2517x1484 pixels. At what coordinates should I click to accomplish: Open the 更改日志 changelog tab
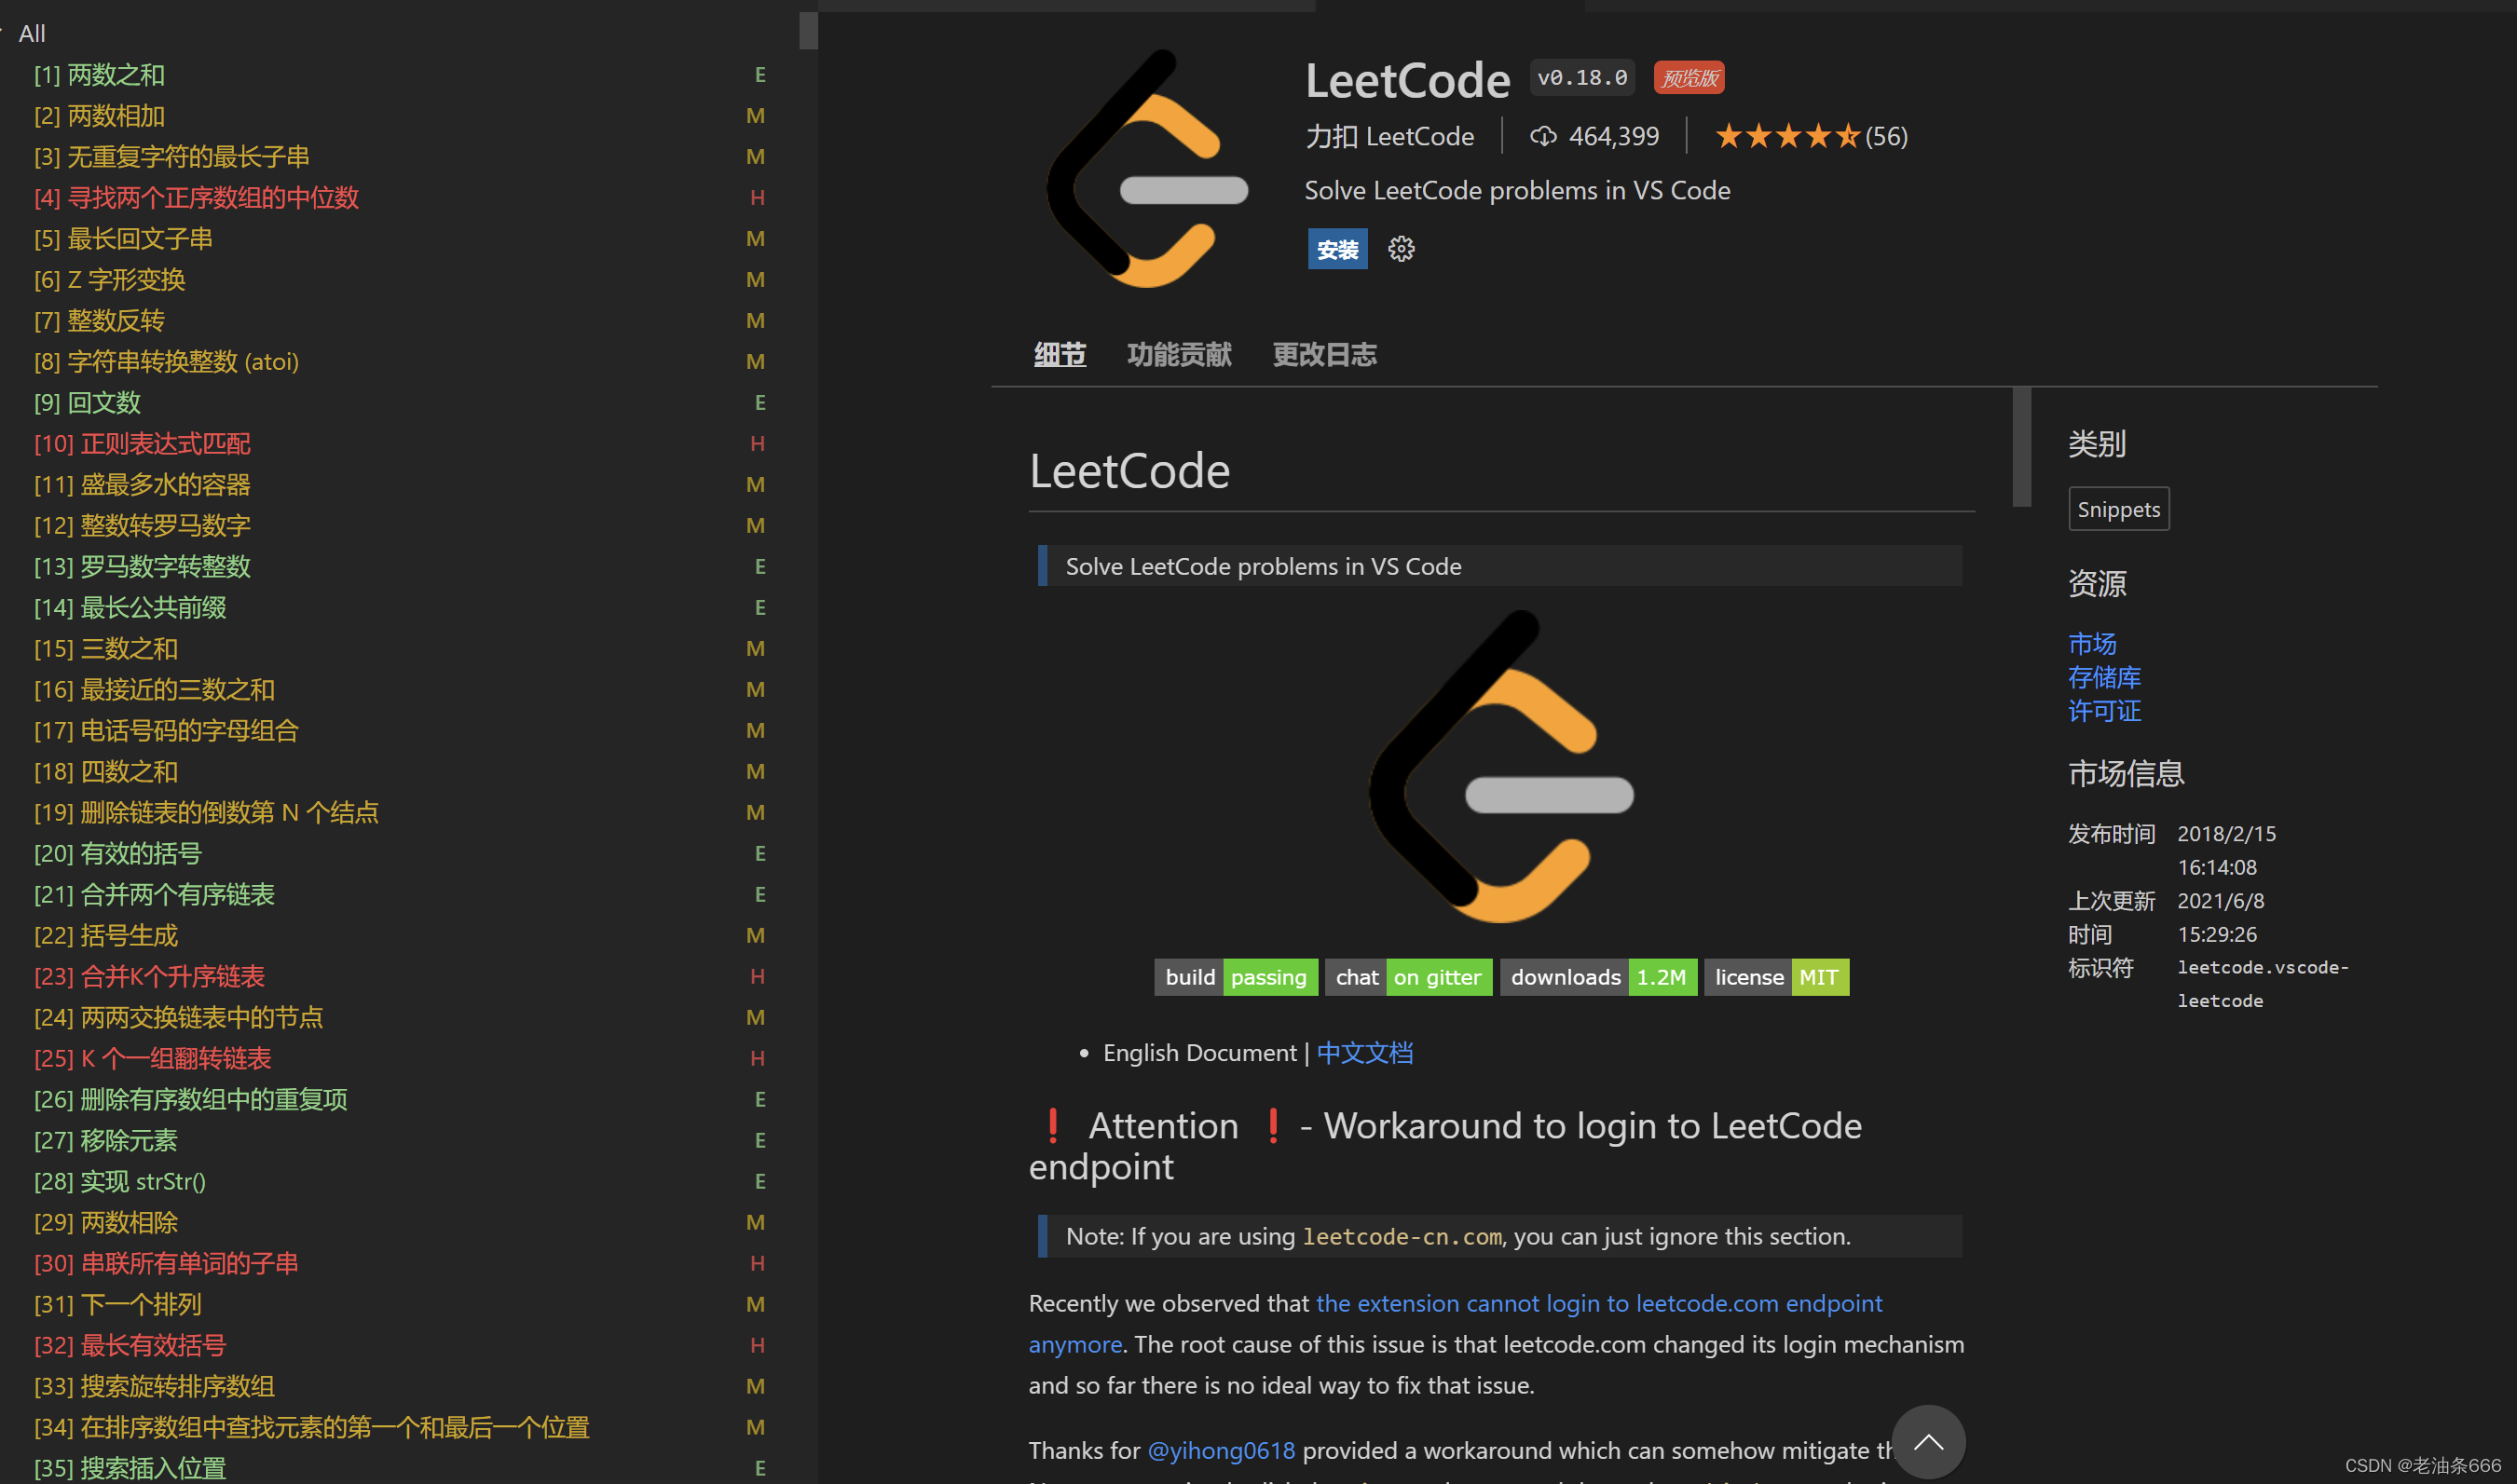1325,354
